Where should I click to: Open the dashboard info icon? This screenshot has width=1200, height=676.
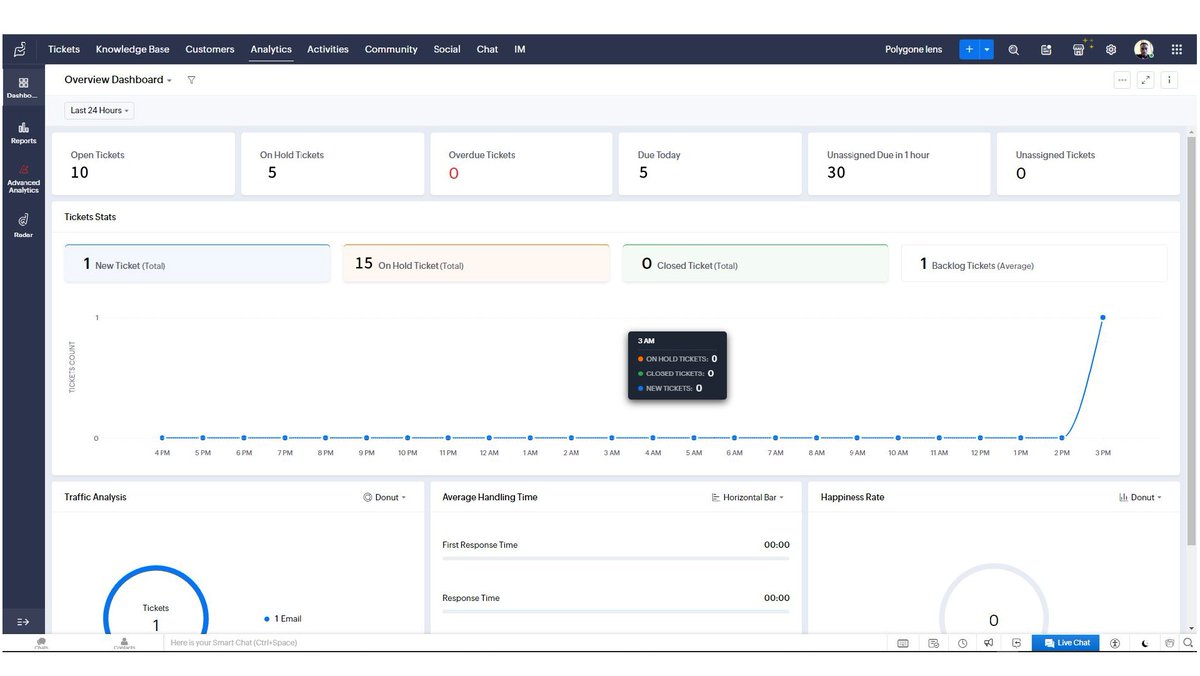[x=1170, y=80]
